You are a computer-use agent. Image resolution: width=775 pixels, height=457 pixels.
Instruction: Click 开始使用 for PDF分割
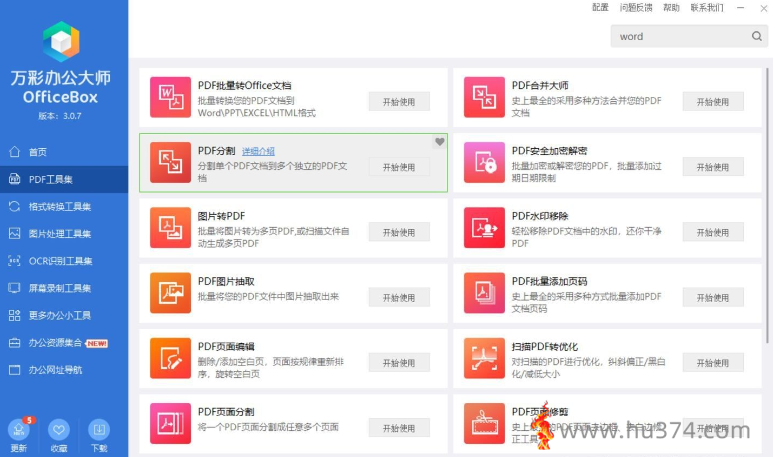399,167
